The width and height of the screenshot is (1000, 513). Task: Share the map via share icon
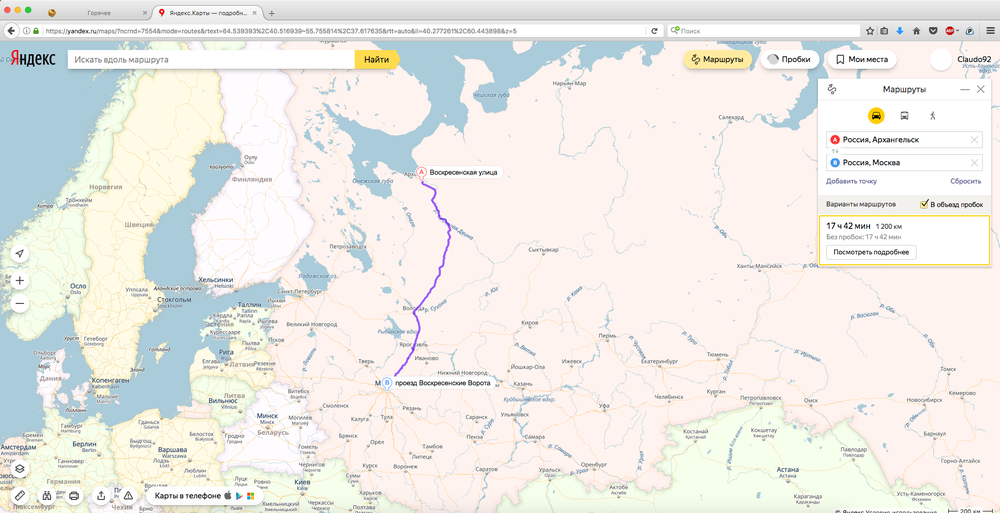[101, 495]
